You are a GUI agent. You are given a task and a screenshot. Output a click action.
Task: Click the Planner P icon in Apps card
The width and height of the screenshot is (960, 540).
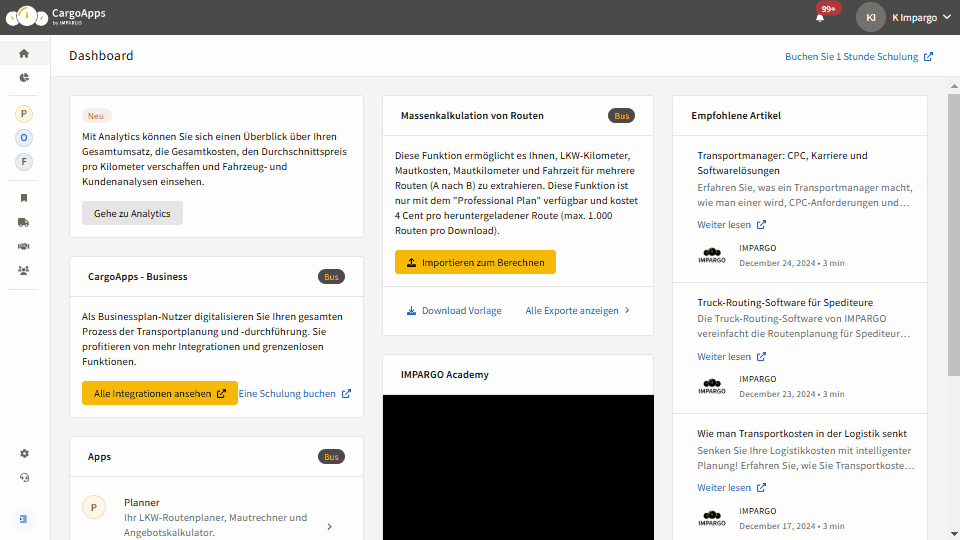click(x=94, y=507)
